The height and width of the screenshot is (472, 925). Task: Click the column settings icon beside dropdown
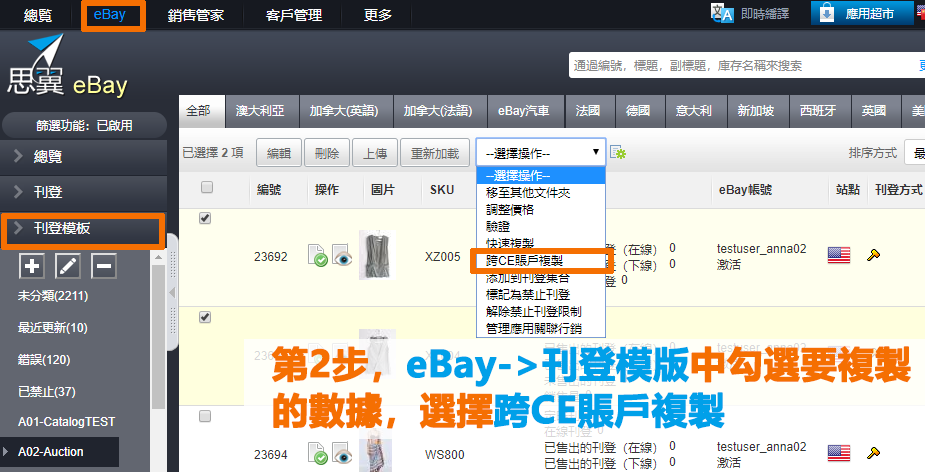[x=618, y=153]
